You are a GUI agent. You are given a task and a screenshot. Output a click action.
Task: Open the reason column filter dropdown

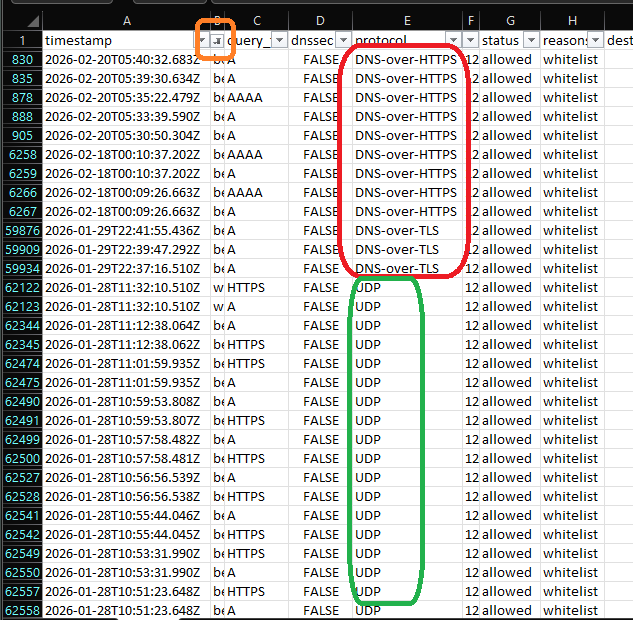click(595, 40)
